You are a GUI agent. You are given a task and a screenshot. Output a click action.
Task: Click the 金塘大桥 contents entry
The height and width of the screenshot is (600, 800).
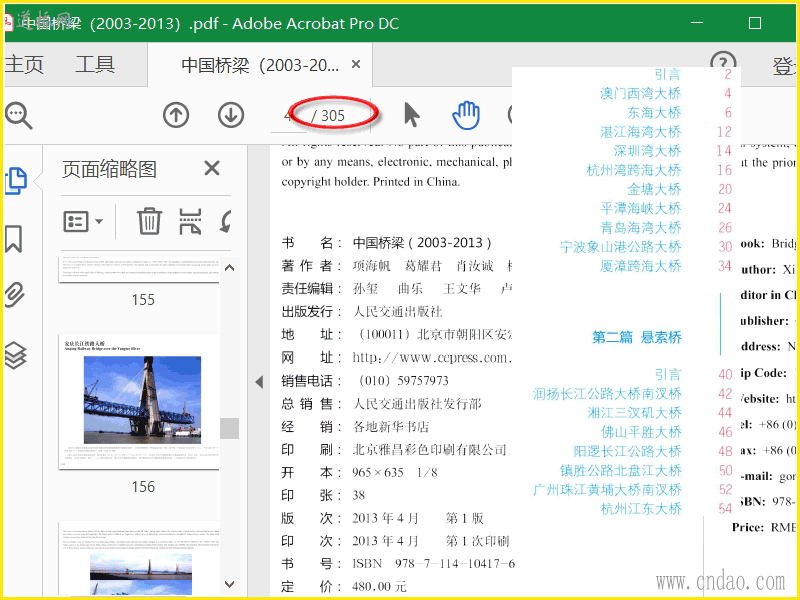(654, 189)
